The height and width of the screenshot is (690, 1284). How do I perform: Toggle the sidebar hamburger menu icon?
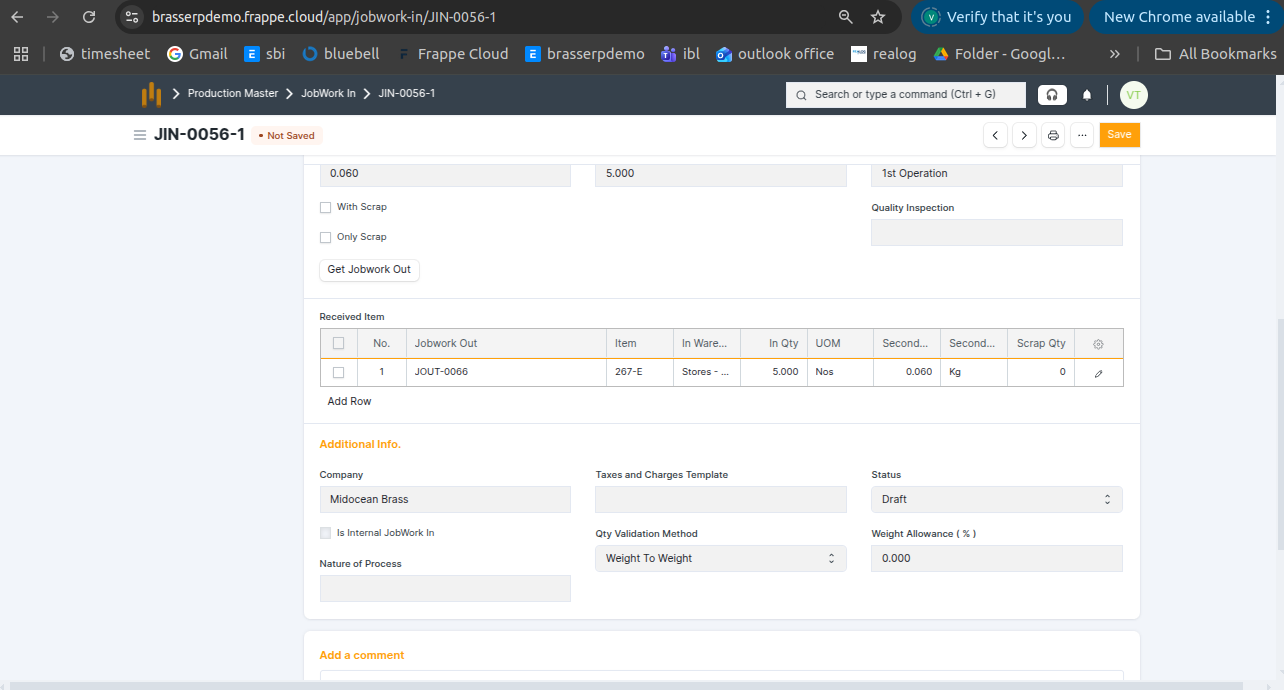tap(140, 135)
